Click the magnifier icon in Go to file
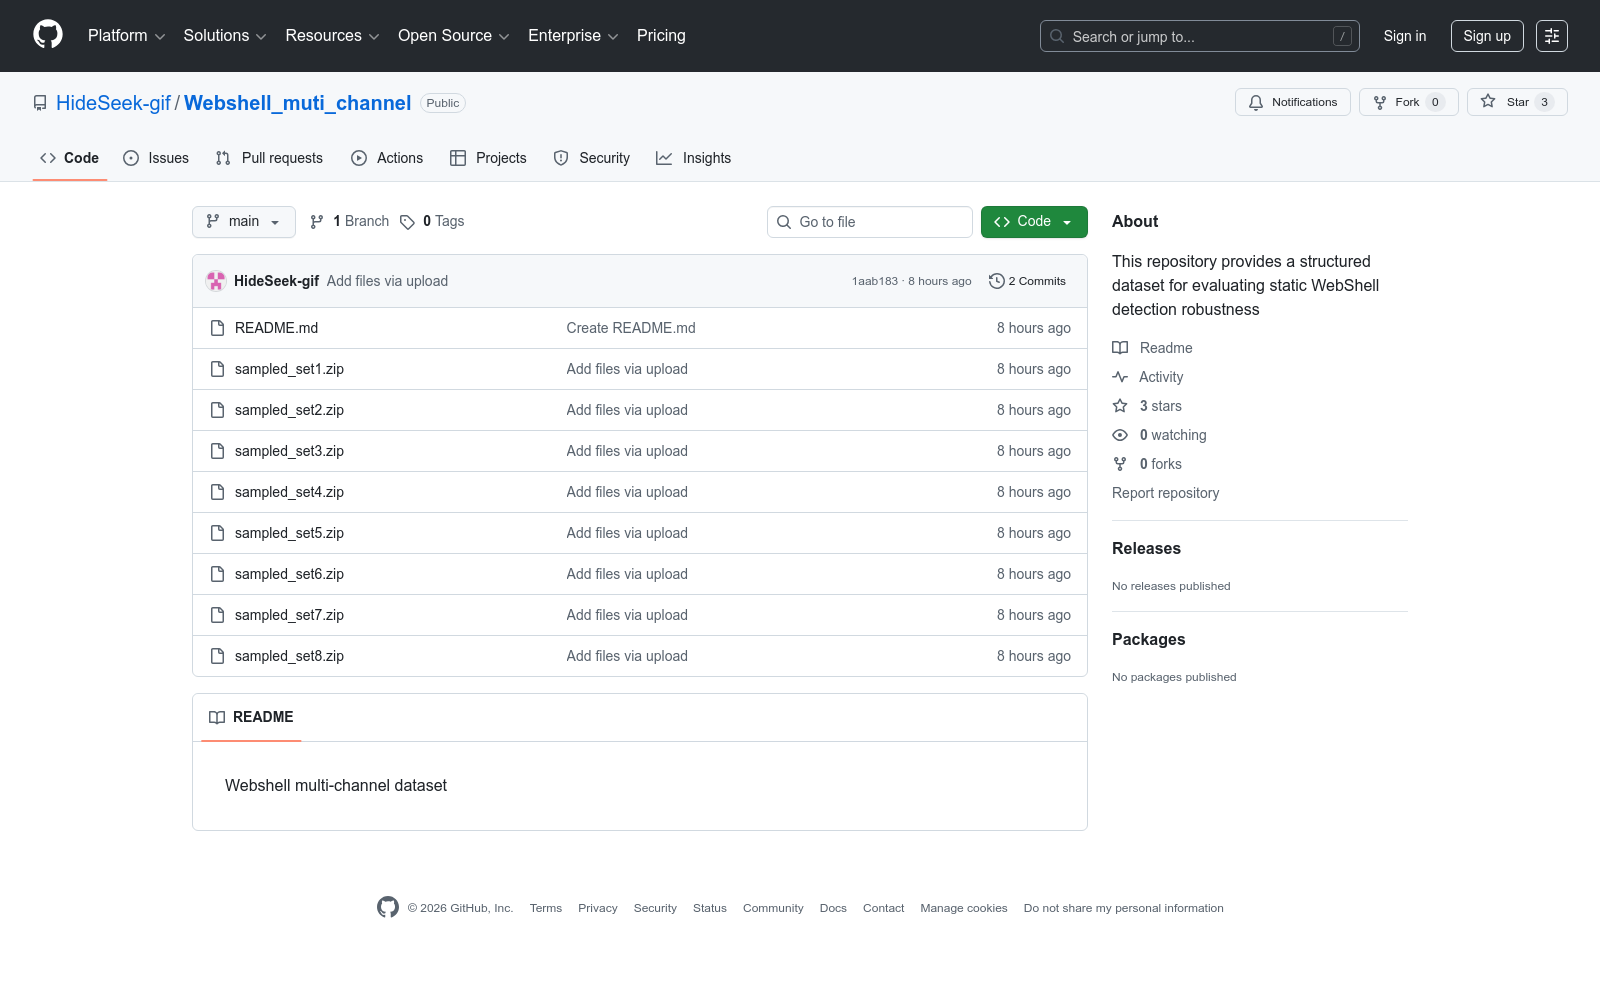This screenshot has height=1000, width=1600. tap(784, 222)
